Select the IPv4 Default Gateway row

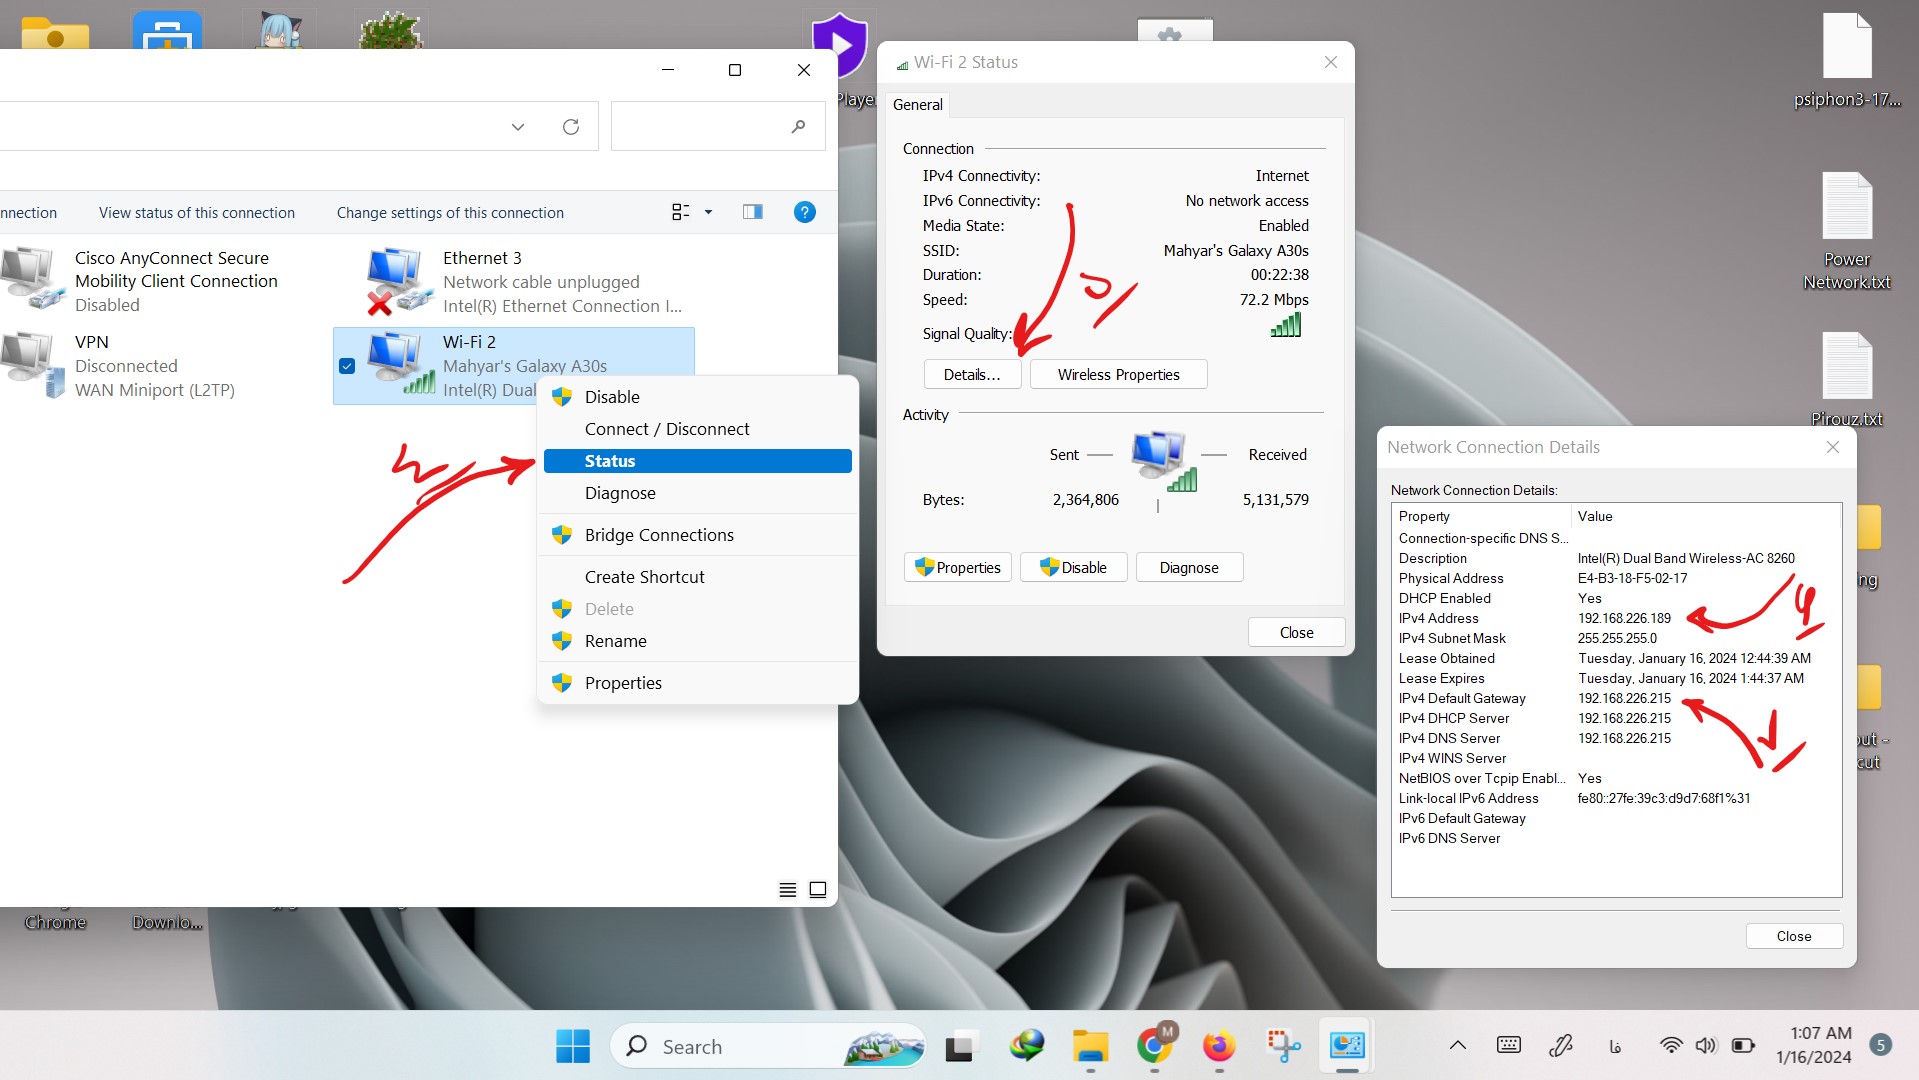1616,698
